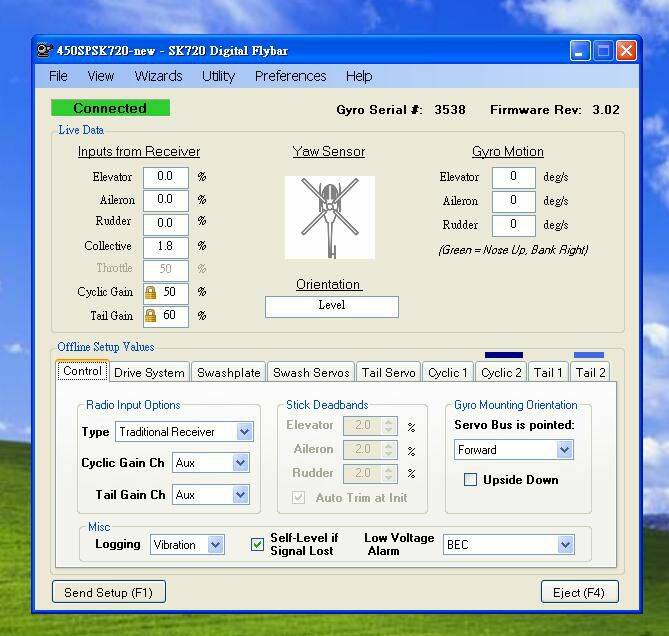Click the Aileron deadband stepper arrows
Screen dimensions: 669x636
389,449
